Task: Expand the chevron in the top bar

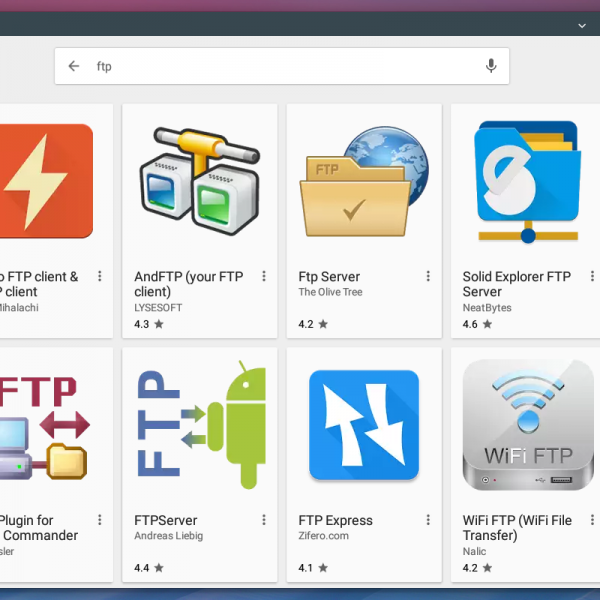Action: [x=582, y=26]
